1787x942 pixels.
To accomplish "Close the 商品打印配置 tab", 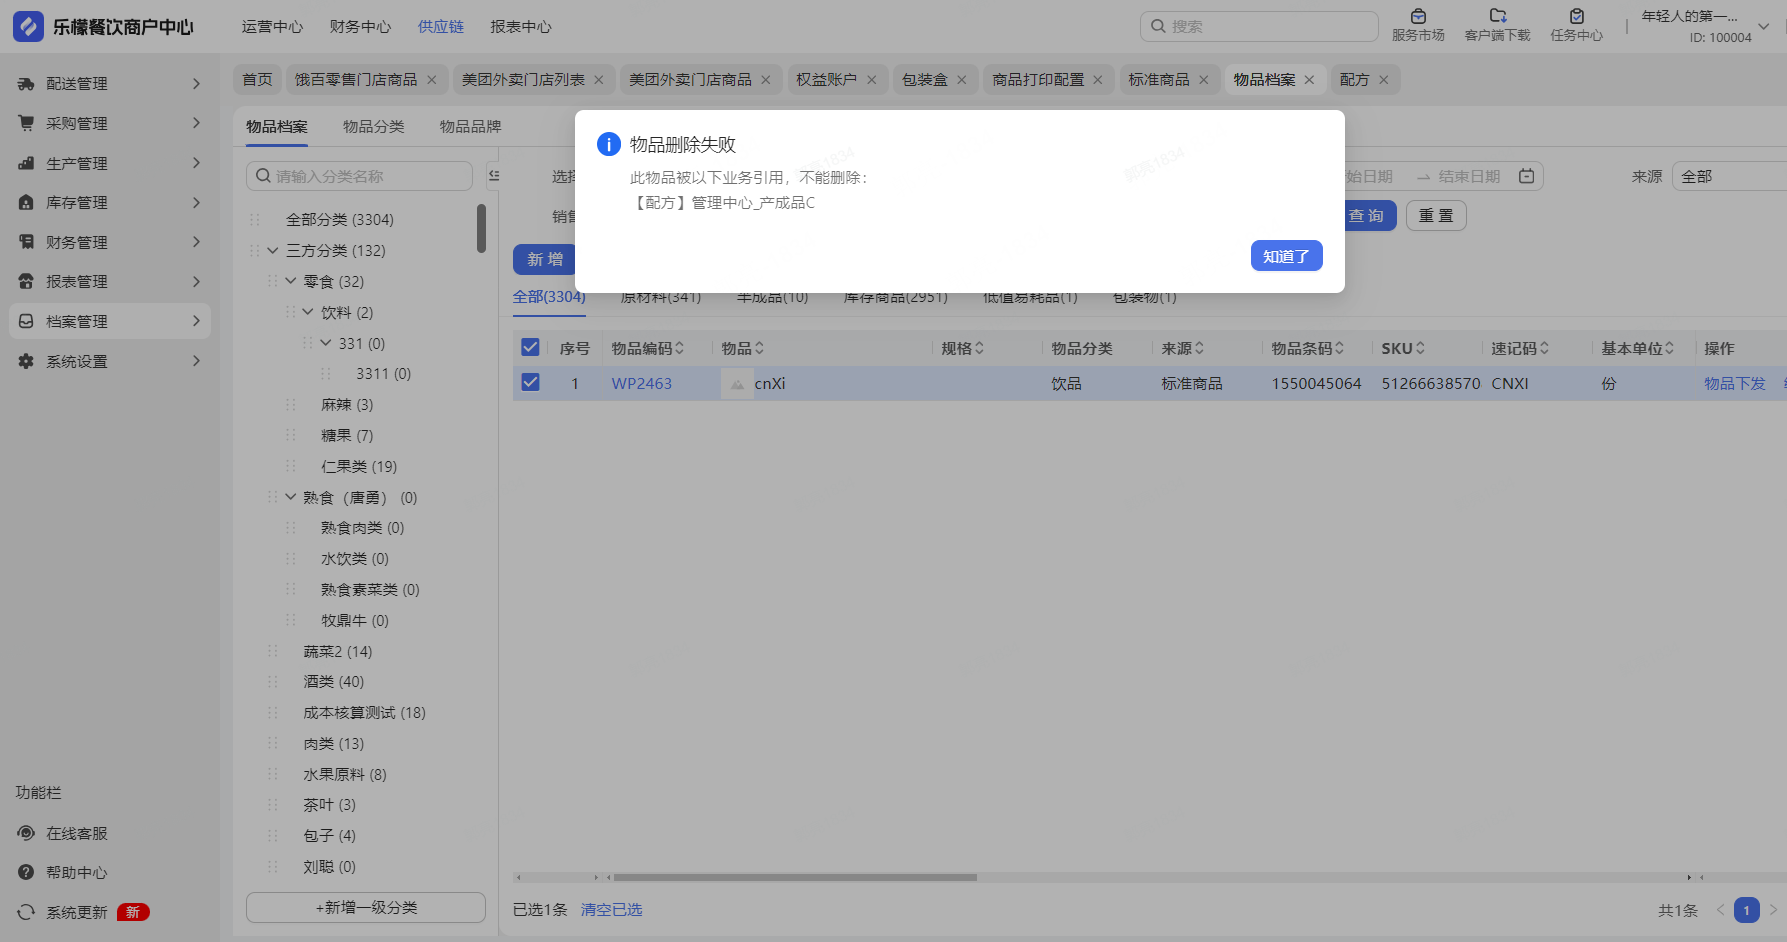I will (1097, 80).
